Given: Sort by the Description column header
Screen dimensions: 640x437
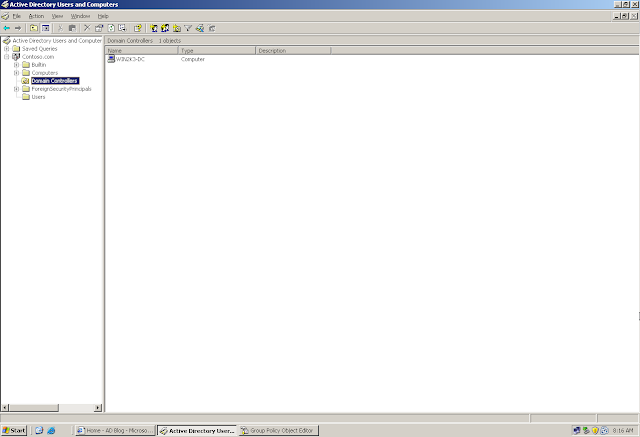Looking at the screenshot, I should point(293,51).
